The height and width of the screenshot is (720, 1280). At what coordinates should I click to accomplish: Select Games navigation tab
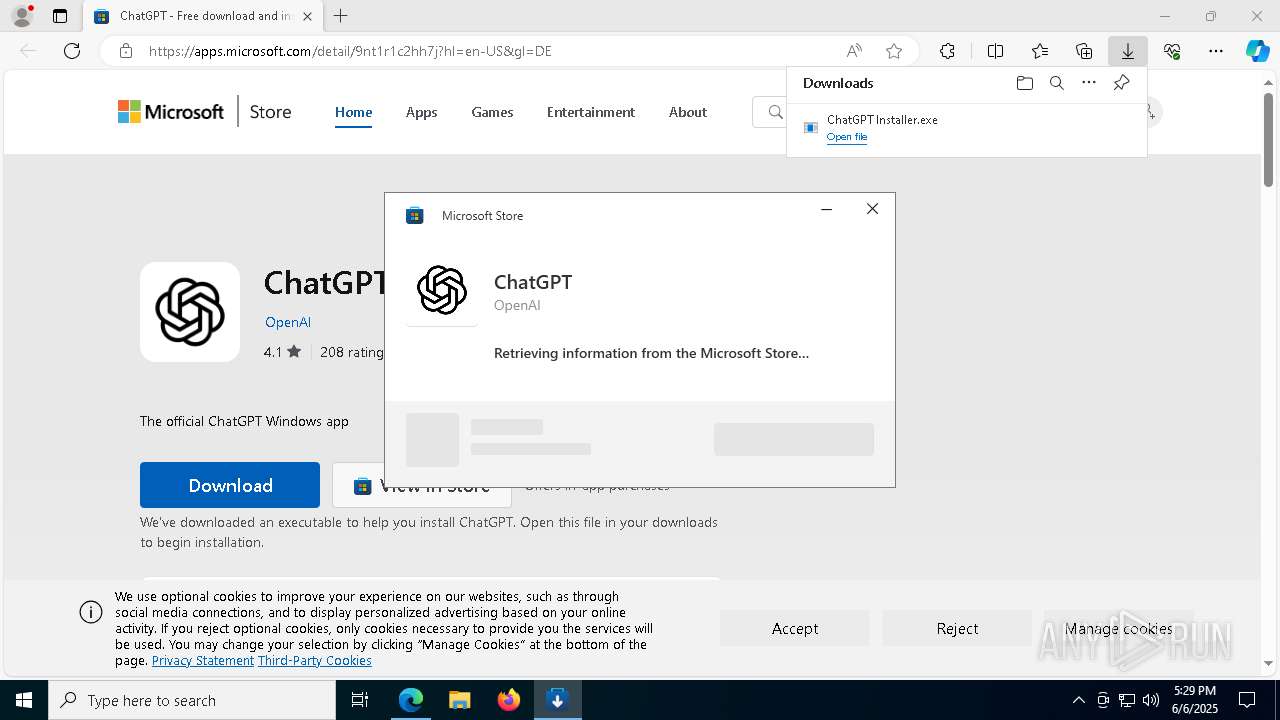click(492, 112)
